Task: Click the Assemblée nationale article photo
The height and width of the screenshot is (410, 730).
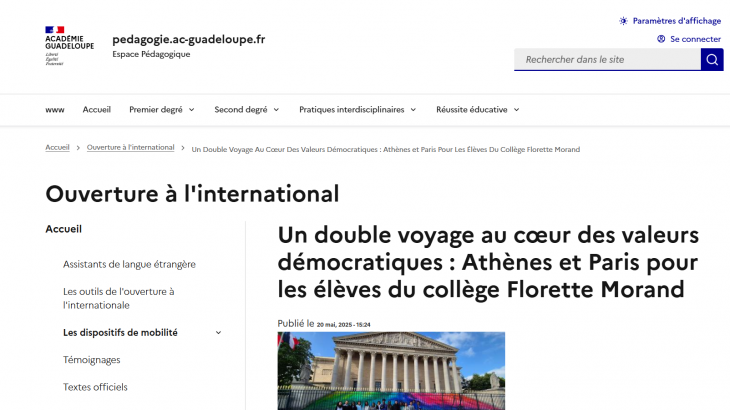Action: tap(391, 370)
